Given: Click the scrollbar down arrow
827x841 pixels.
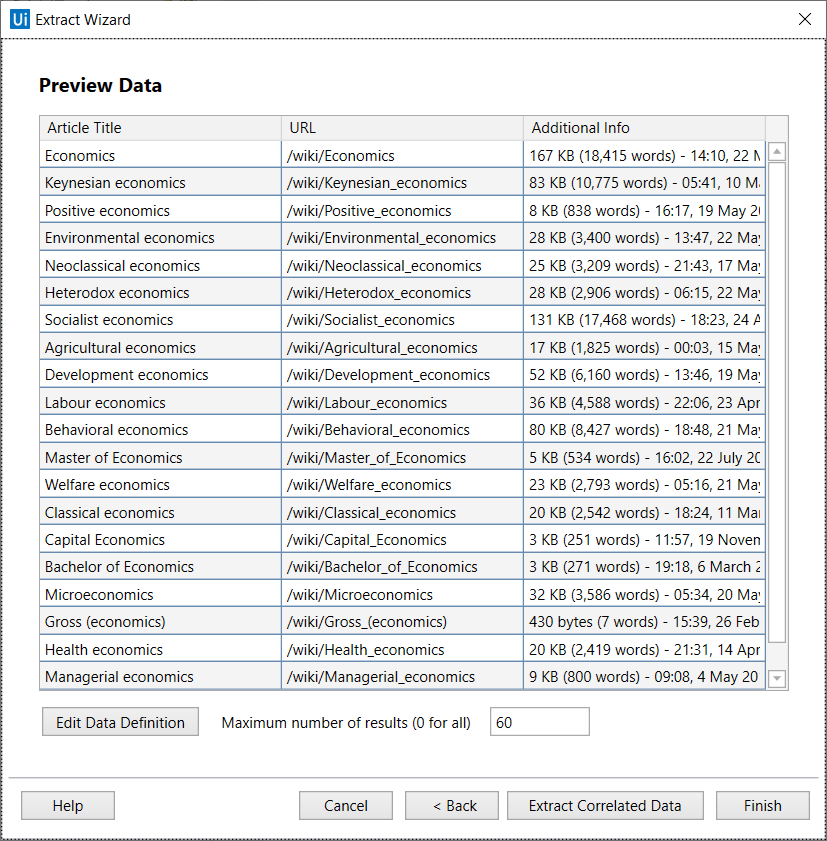Looking at the screenshot, I should tap(777, 678).
